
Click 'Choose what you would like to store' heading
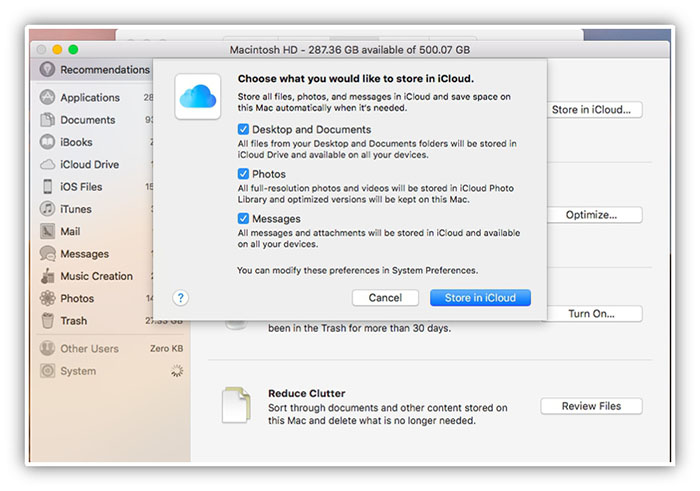click(x=356, y=79)
